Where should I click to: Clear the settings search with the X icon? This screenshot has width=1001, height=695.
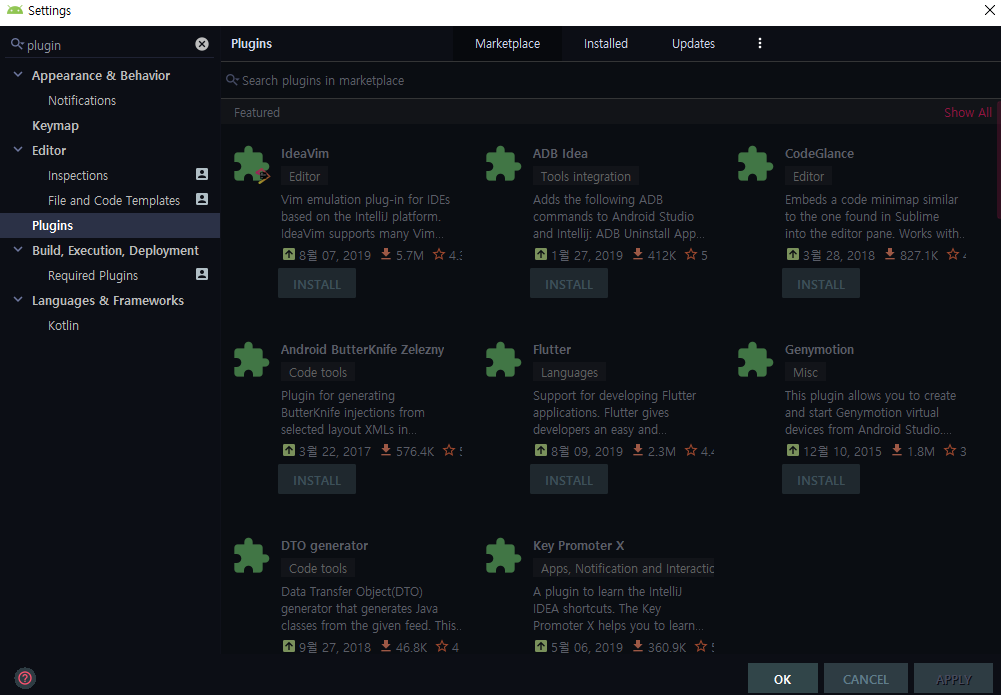[202, 44]
